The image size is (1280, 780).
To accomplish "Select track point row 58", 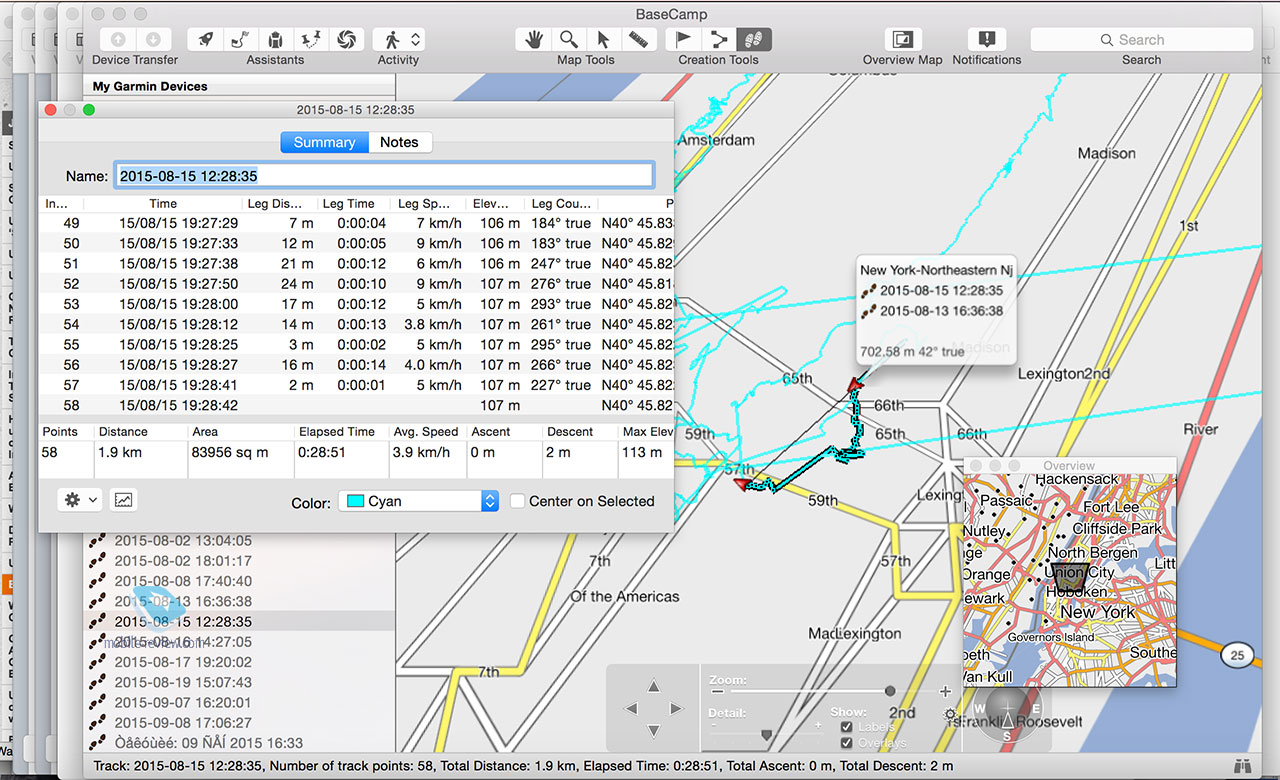I will (x=356, y=405).
